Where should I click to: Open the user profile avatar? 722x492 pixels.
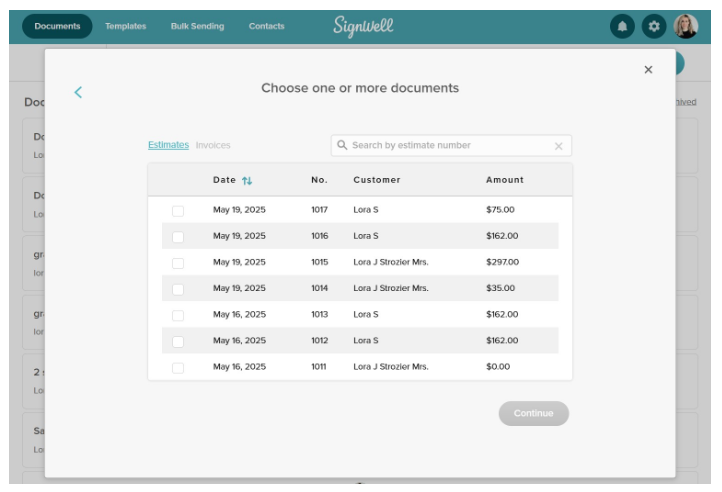click(686, 27)
